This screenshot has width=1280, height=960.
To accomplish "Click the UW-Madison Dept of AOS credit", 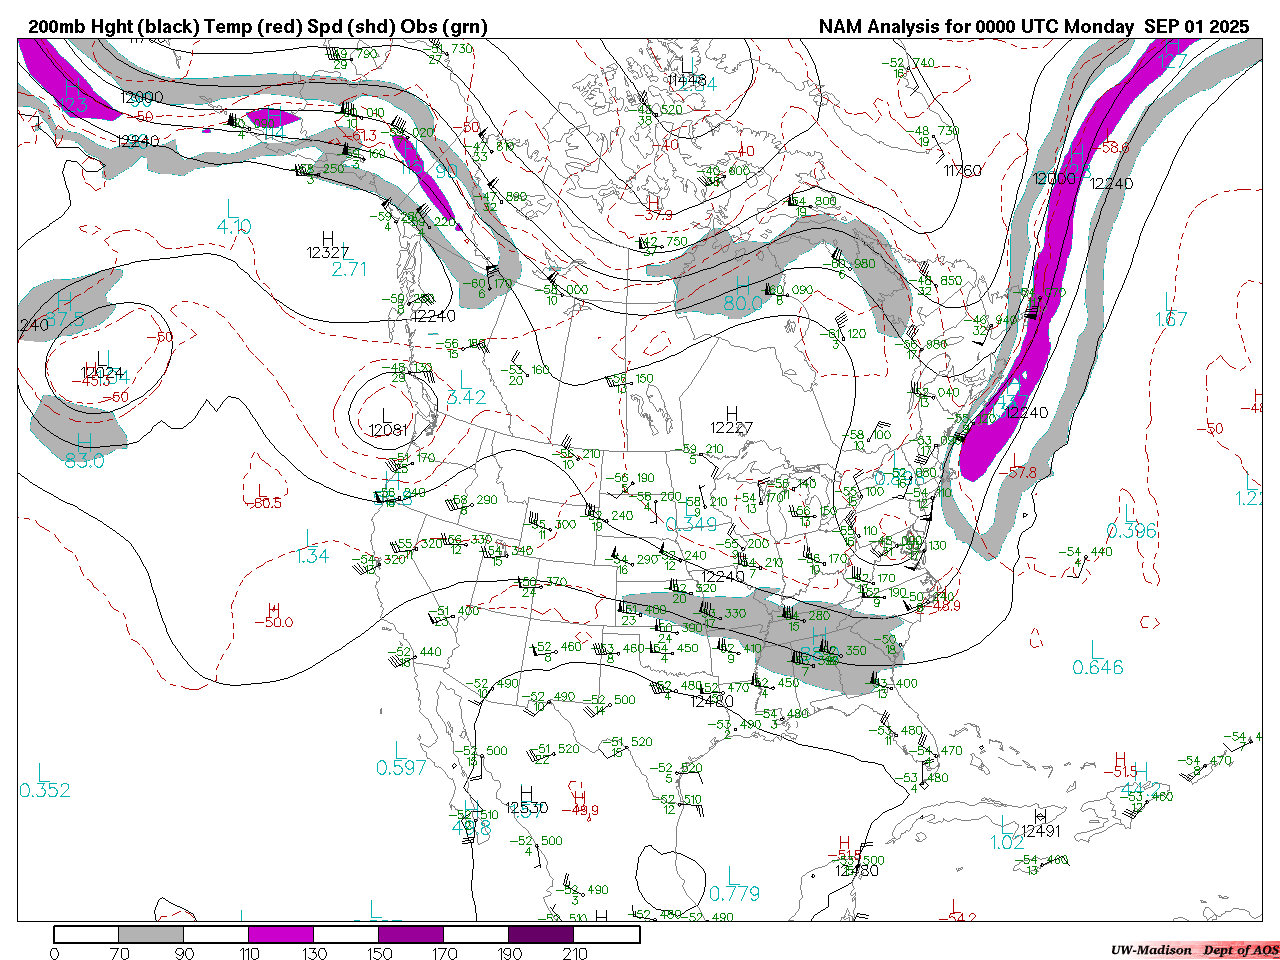I will coord(1194,950).
